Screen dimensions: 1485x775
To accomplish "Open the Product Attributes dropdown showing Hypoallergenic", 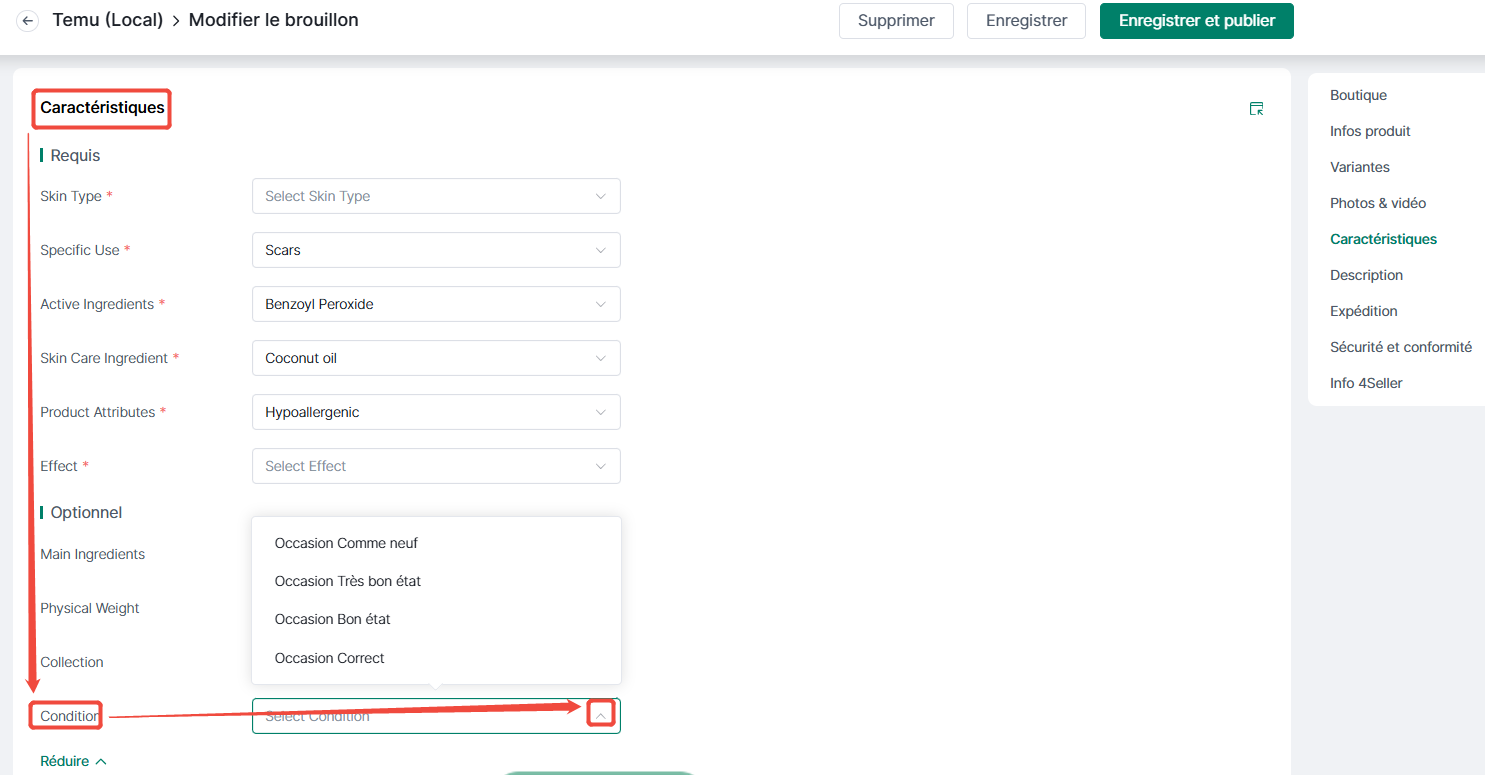I will coord(436,412).
